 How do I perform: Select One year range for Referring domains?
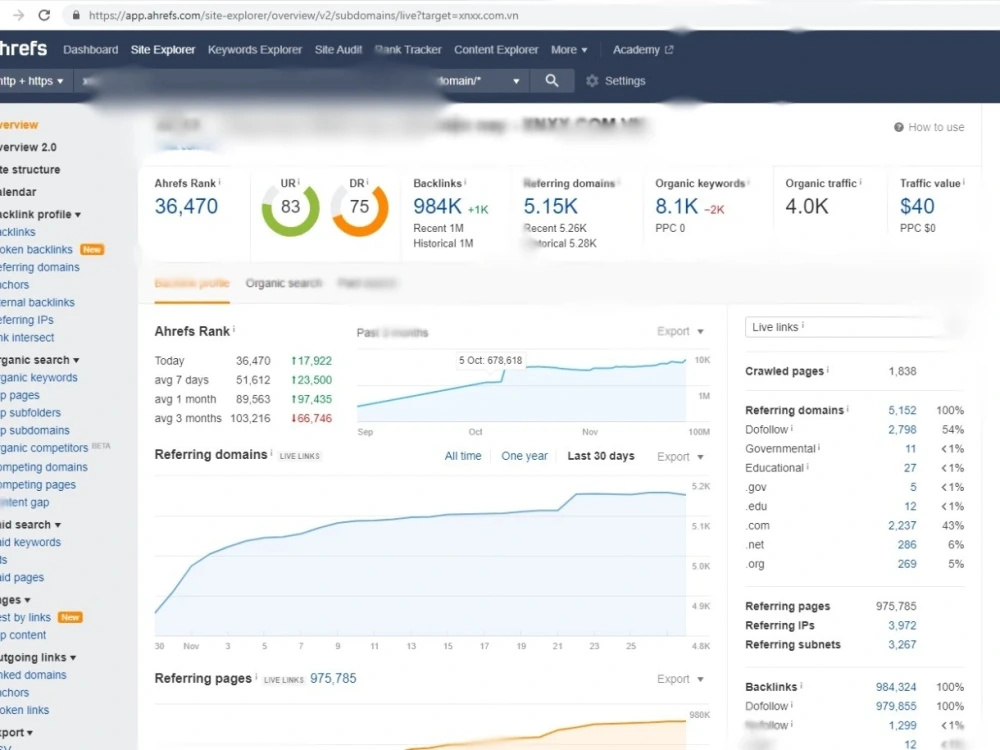[524, 456]
